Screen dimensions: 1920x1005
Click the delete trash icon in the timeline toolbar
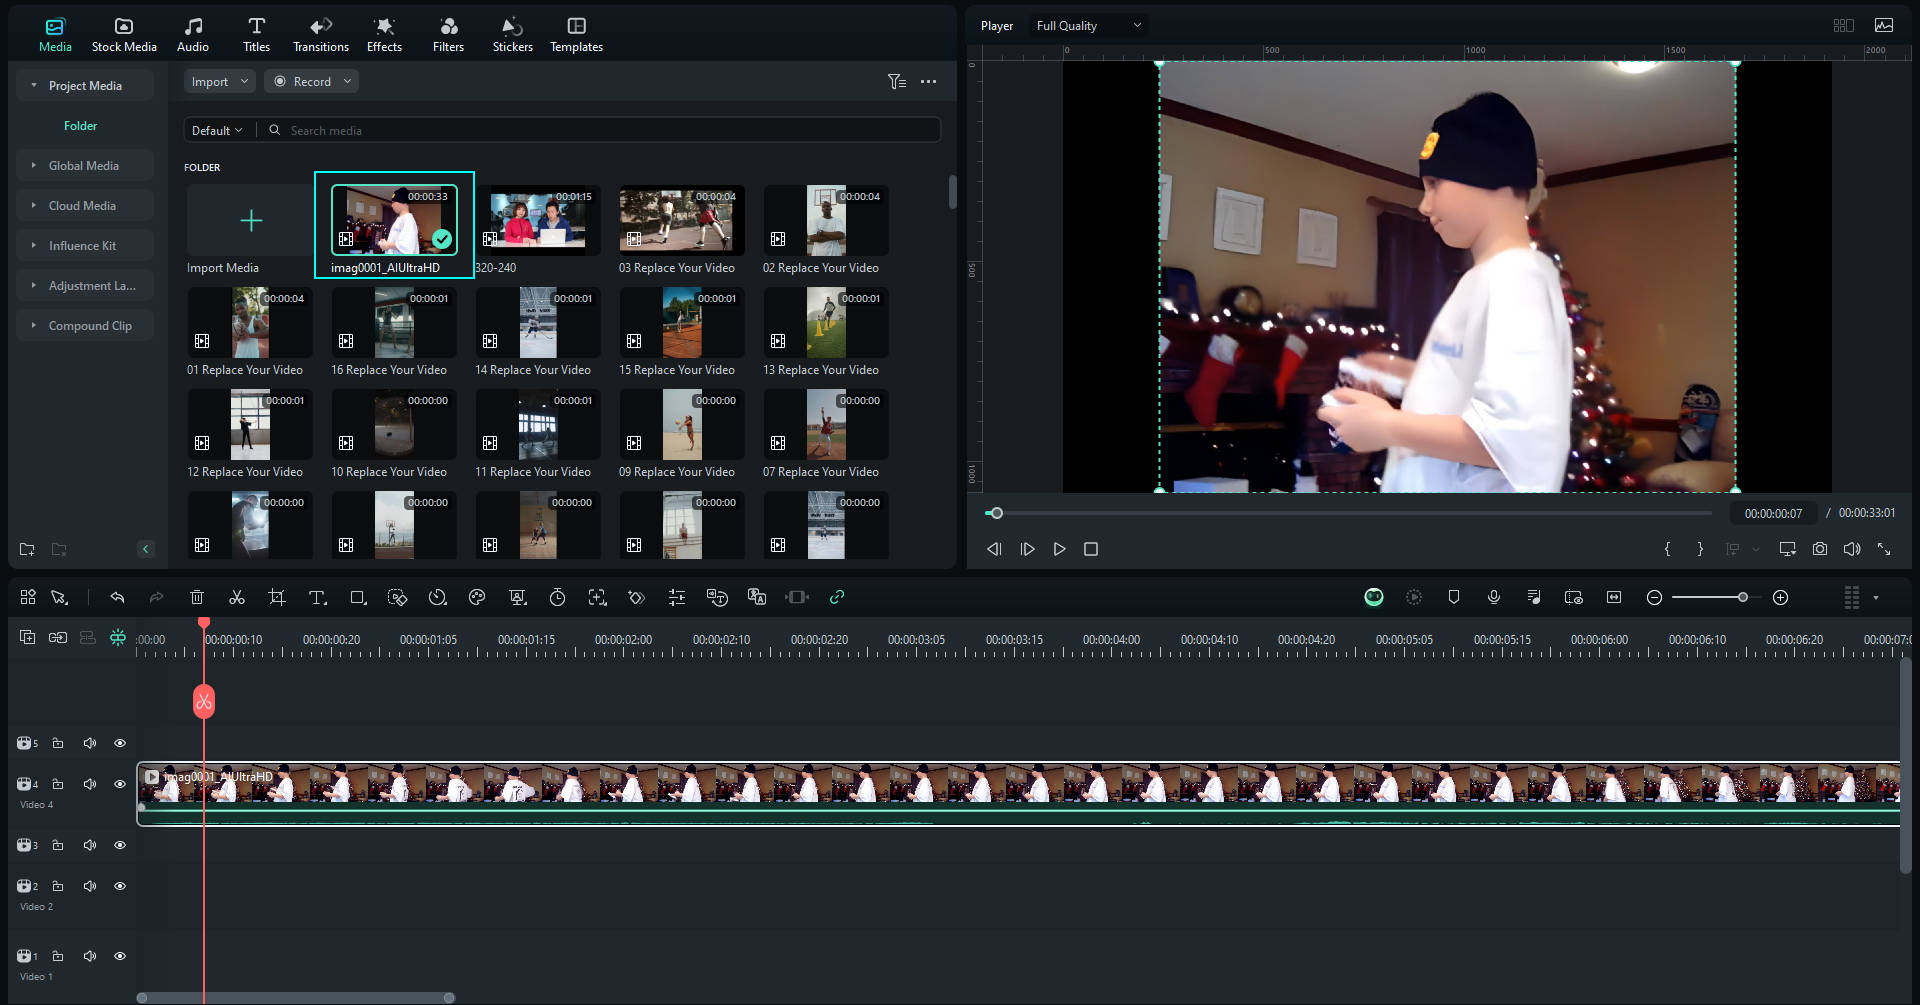(x=197, y=597)
